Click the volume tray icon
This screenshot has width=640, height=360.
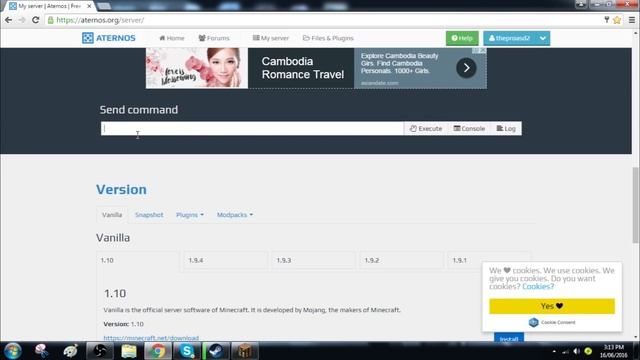[x=576, y=351]
